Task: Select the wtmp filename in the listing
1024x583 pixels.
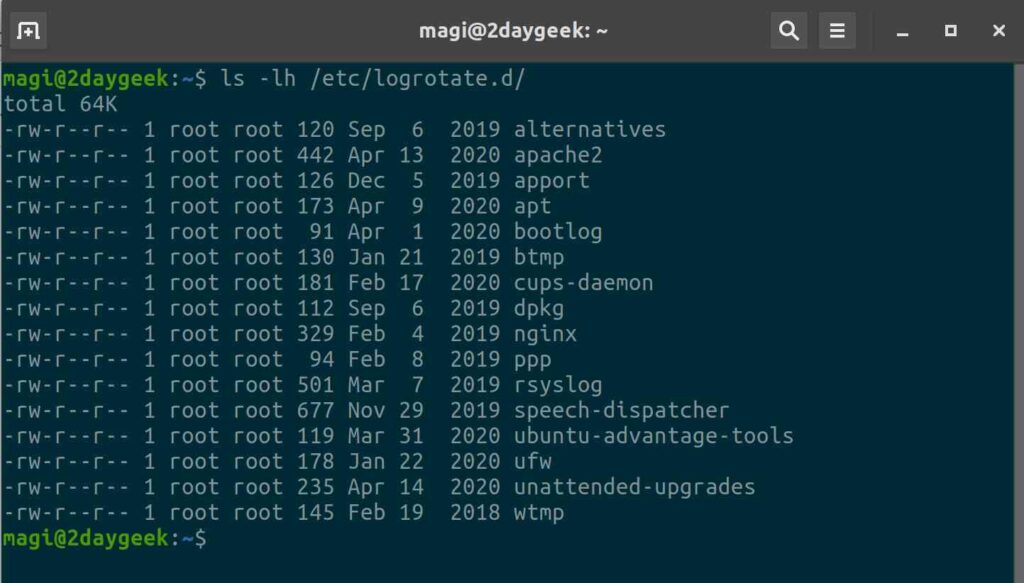Action: tap(540, 512)
